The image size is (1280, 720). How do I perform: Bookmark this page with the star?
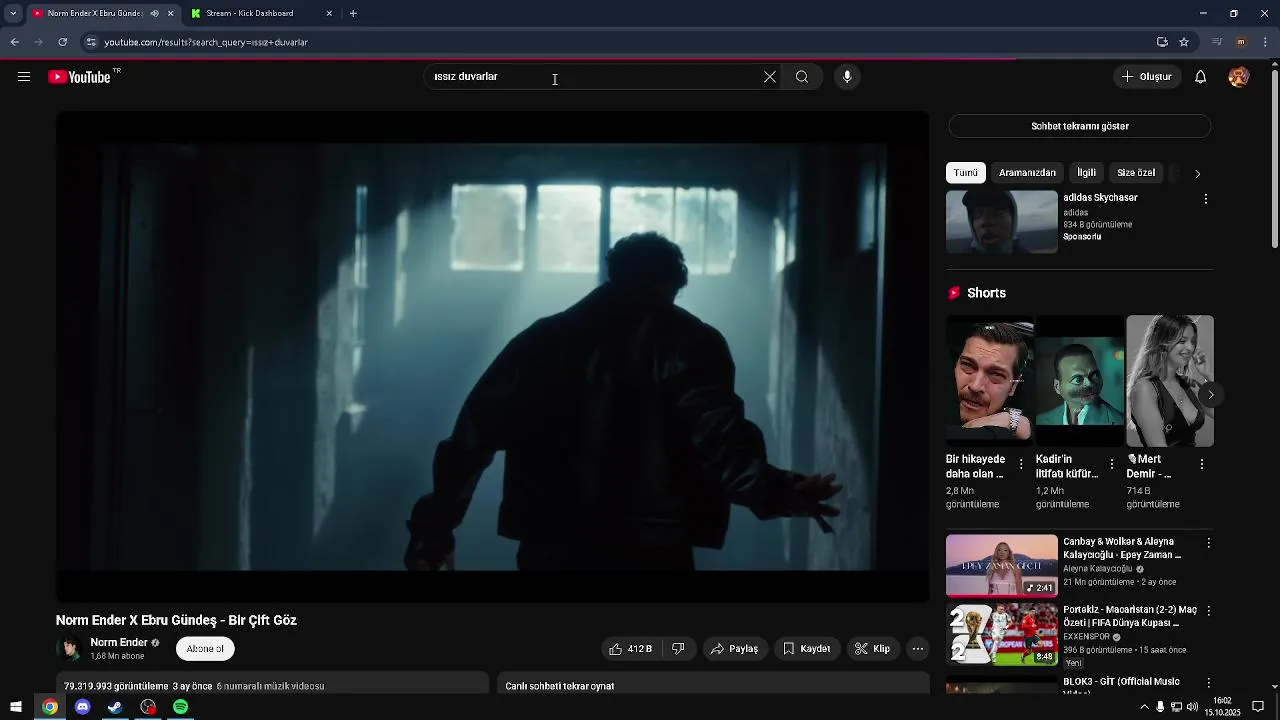pos(1184,42)
